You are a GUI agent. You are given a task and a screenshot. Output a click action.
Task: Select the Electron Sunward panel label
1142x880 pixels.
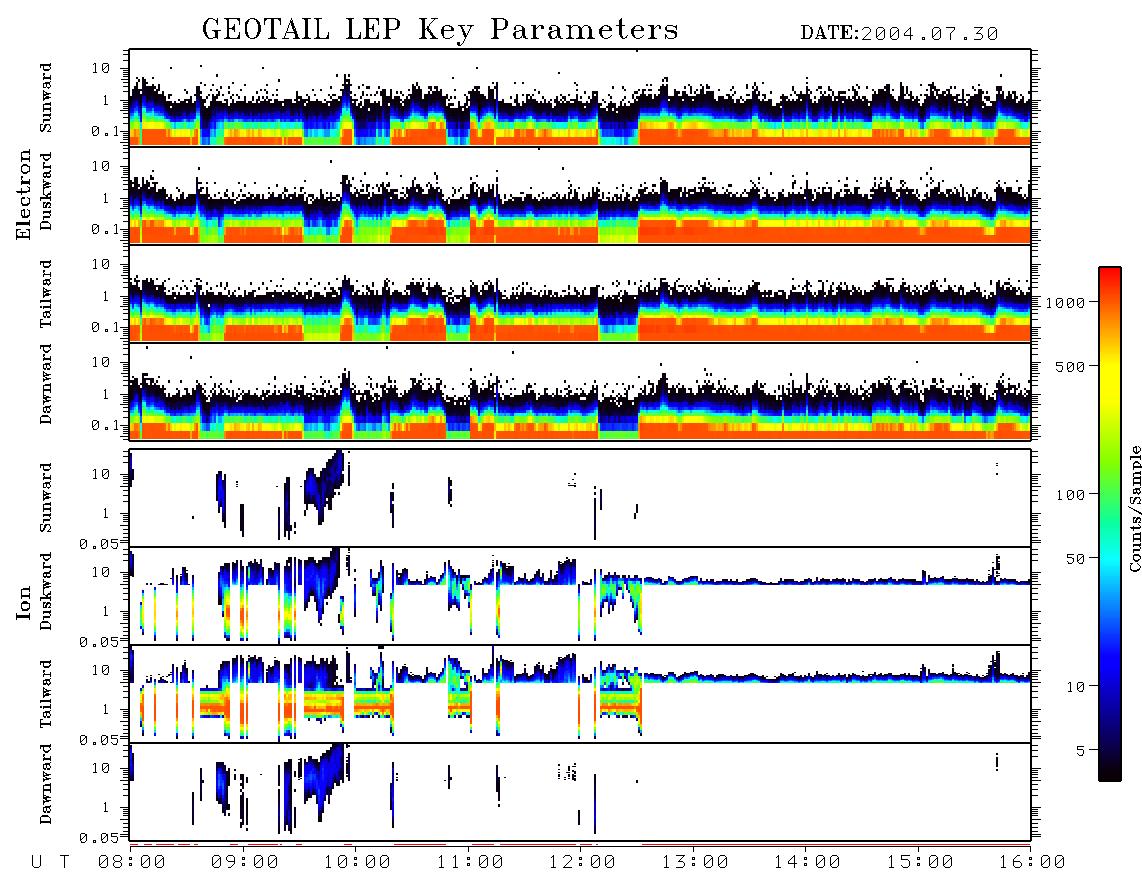click(x=46, y=98)
